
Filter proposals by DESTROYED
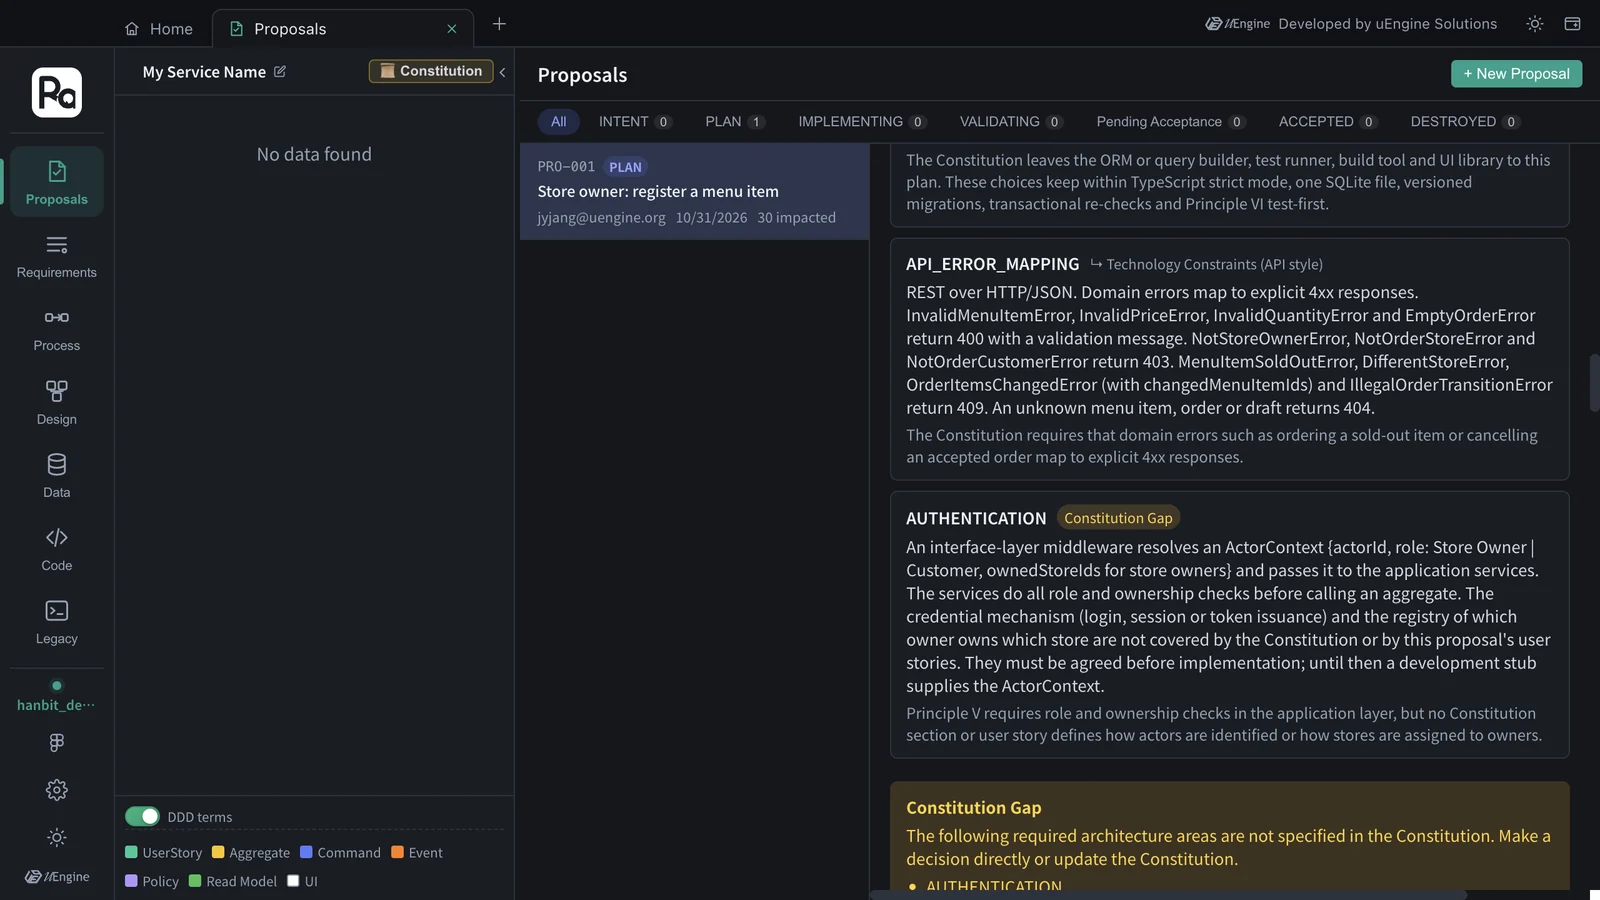pyautogui.click(x=1465, y=122)
